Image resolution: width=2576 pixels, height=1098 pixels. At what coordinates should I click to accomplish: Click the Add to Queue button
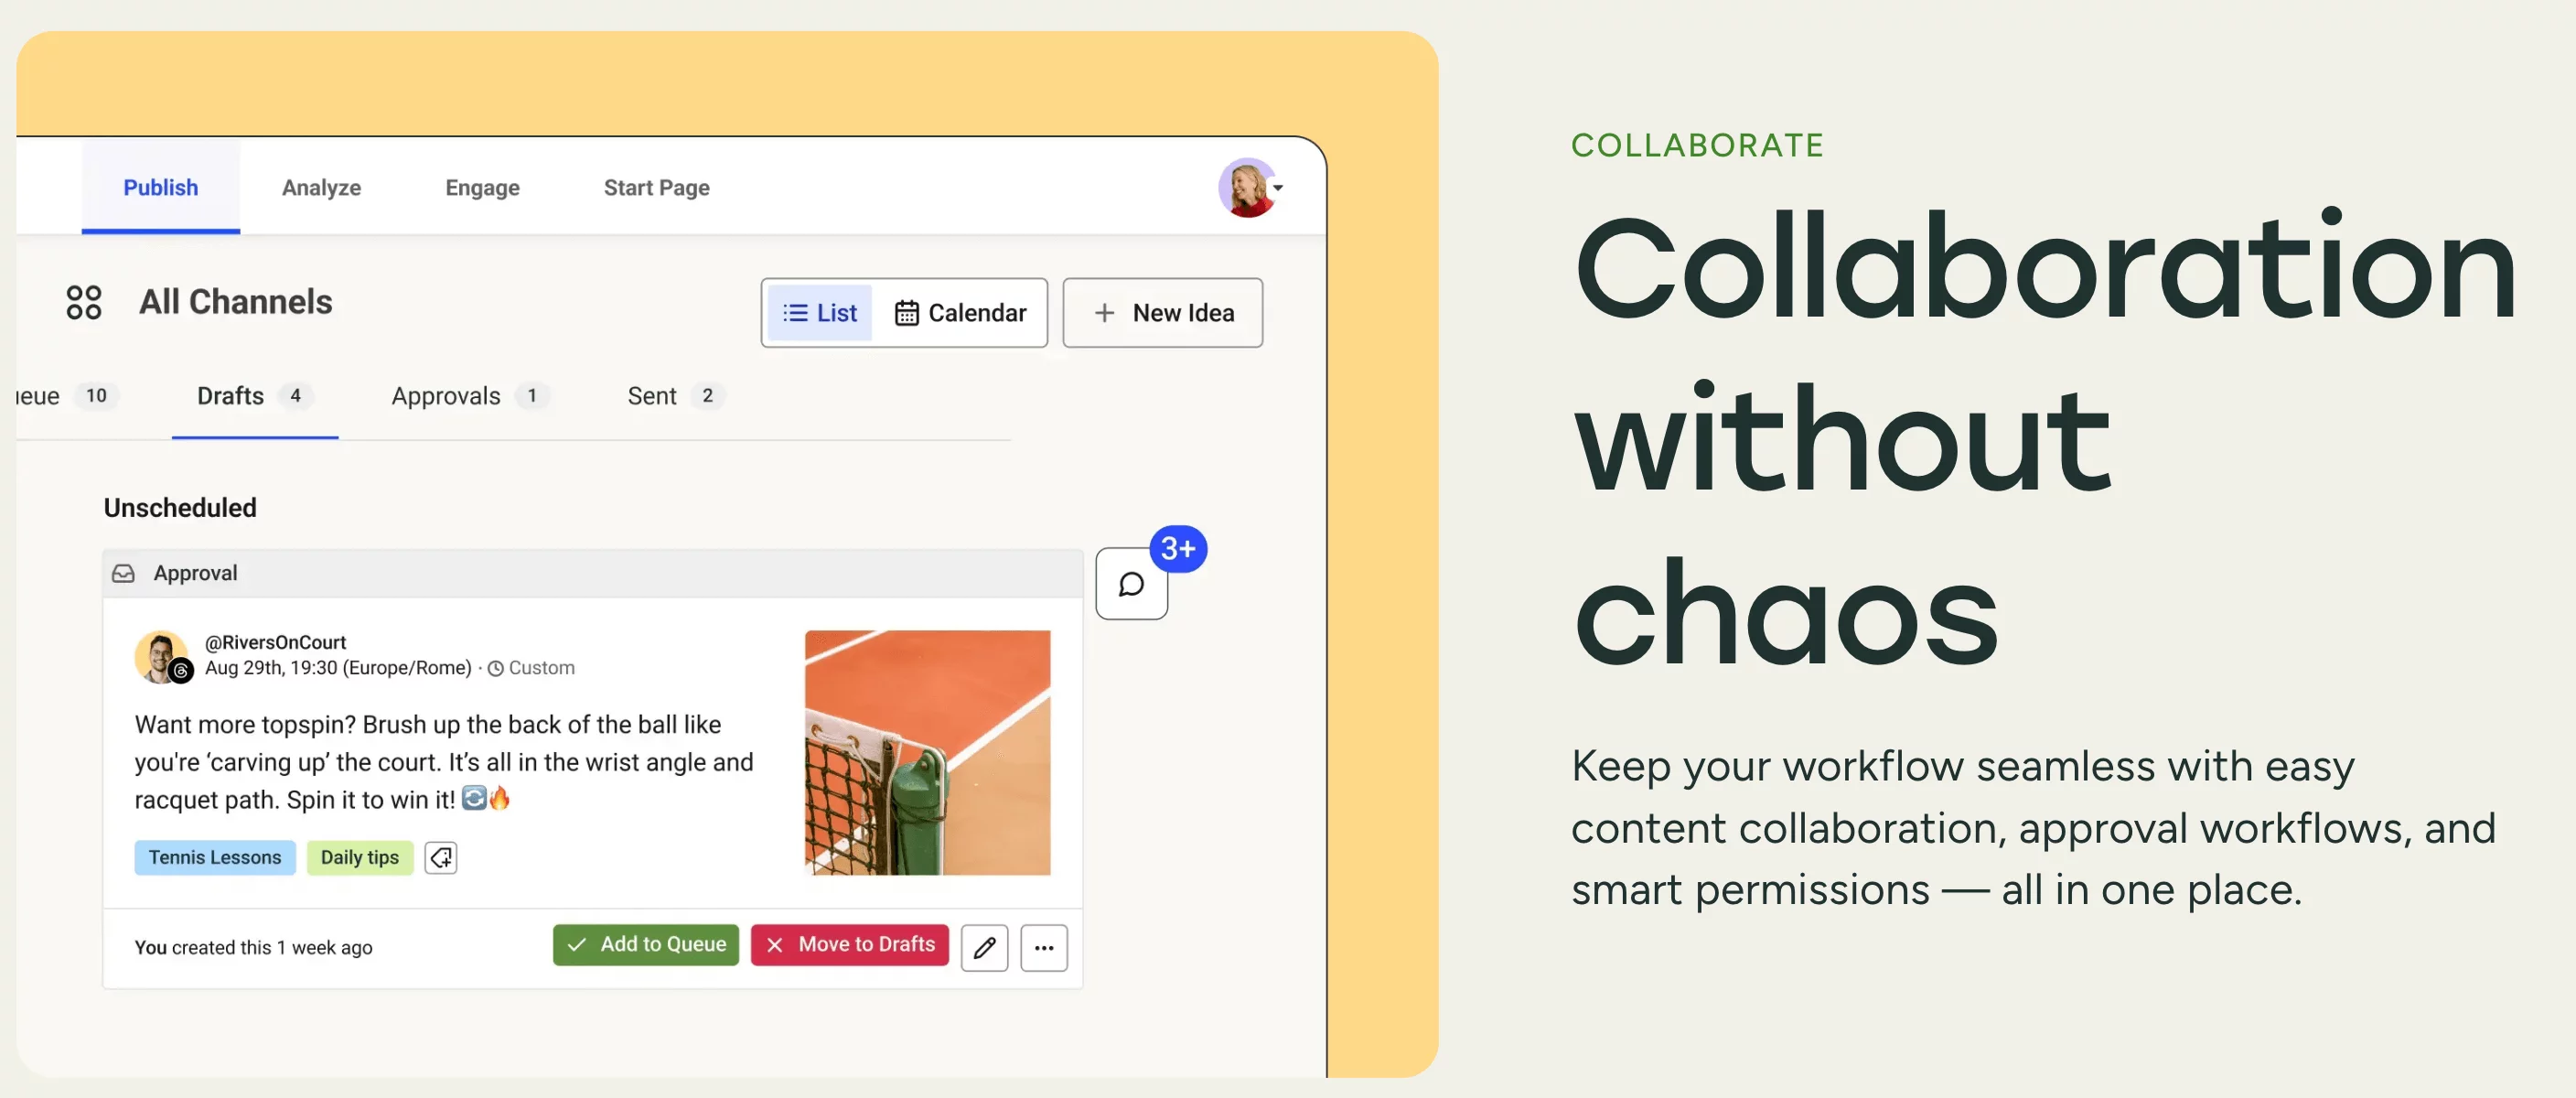click(x=645, y=944)
